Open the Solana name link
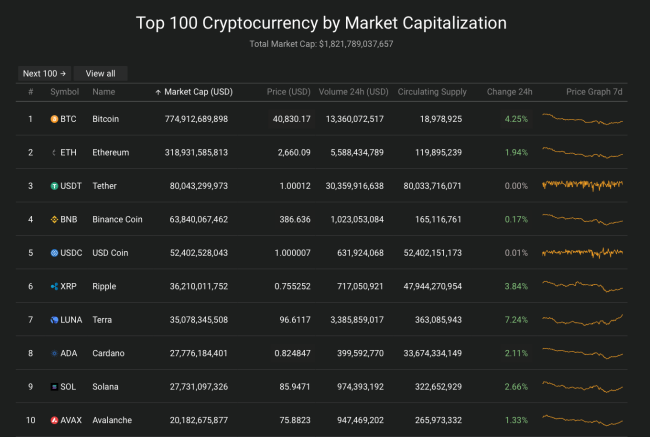 click(x=105, y=387)
